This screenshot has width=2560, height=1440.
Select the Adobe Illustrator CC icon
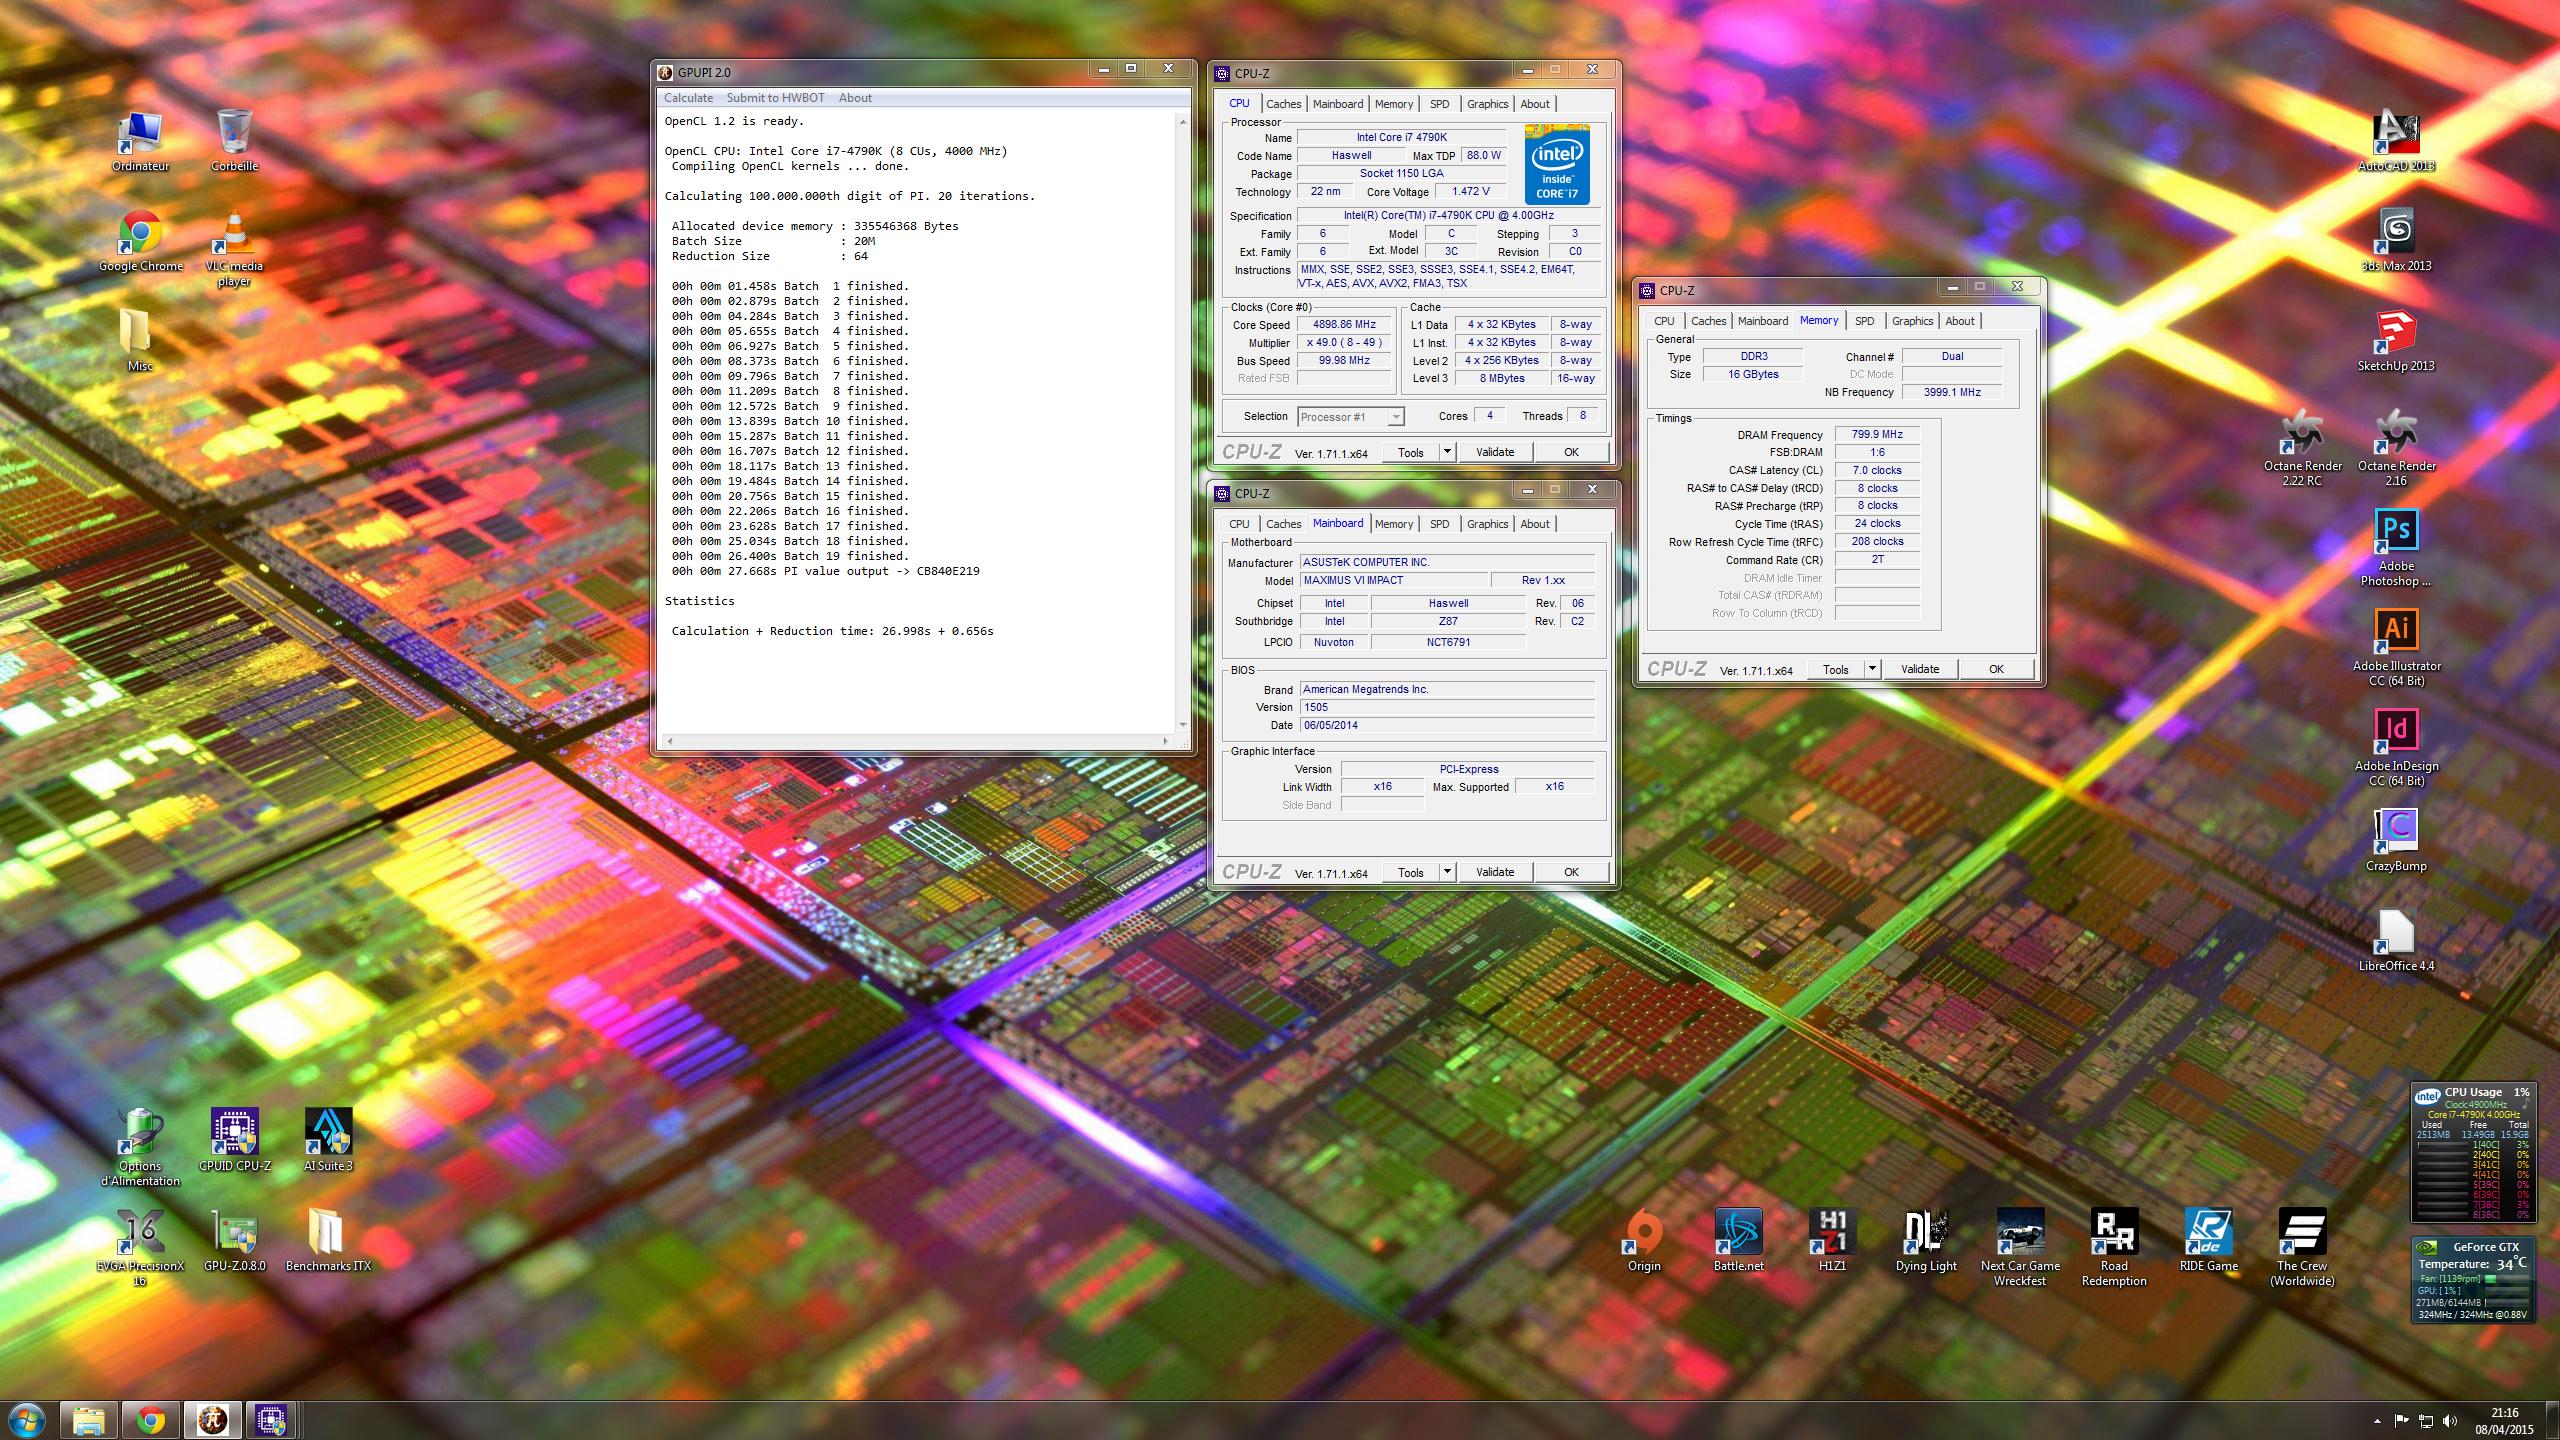coord(2396,648)
